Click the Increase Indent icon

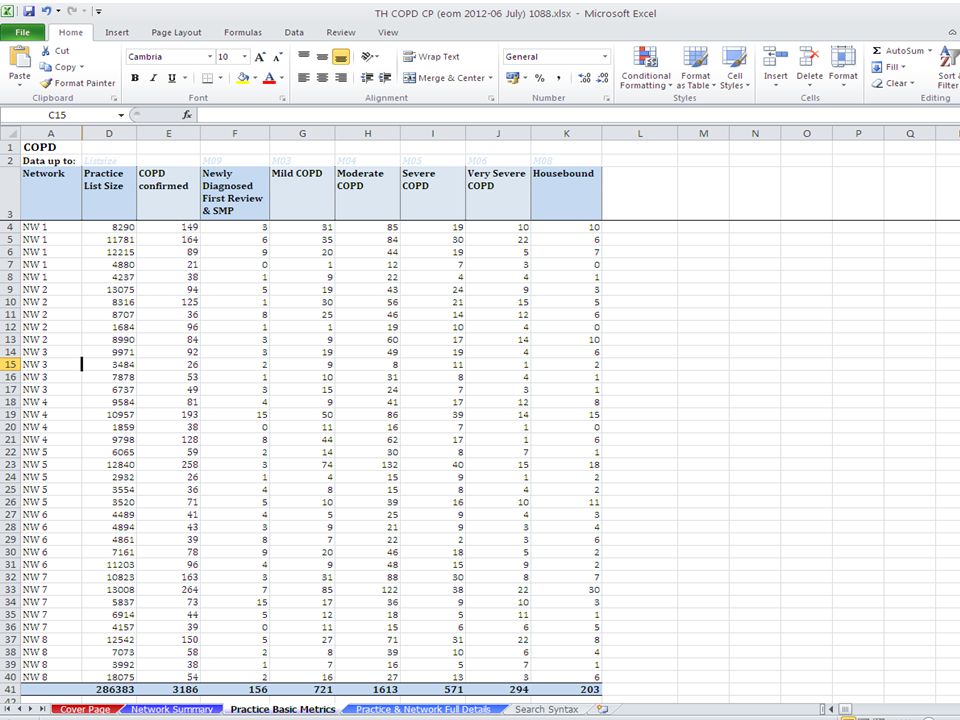click(385, 78)
